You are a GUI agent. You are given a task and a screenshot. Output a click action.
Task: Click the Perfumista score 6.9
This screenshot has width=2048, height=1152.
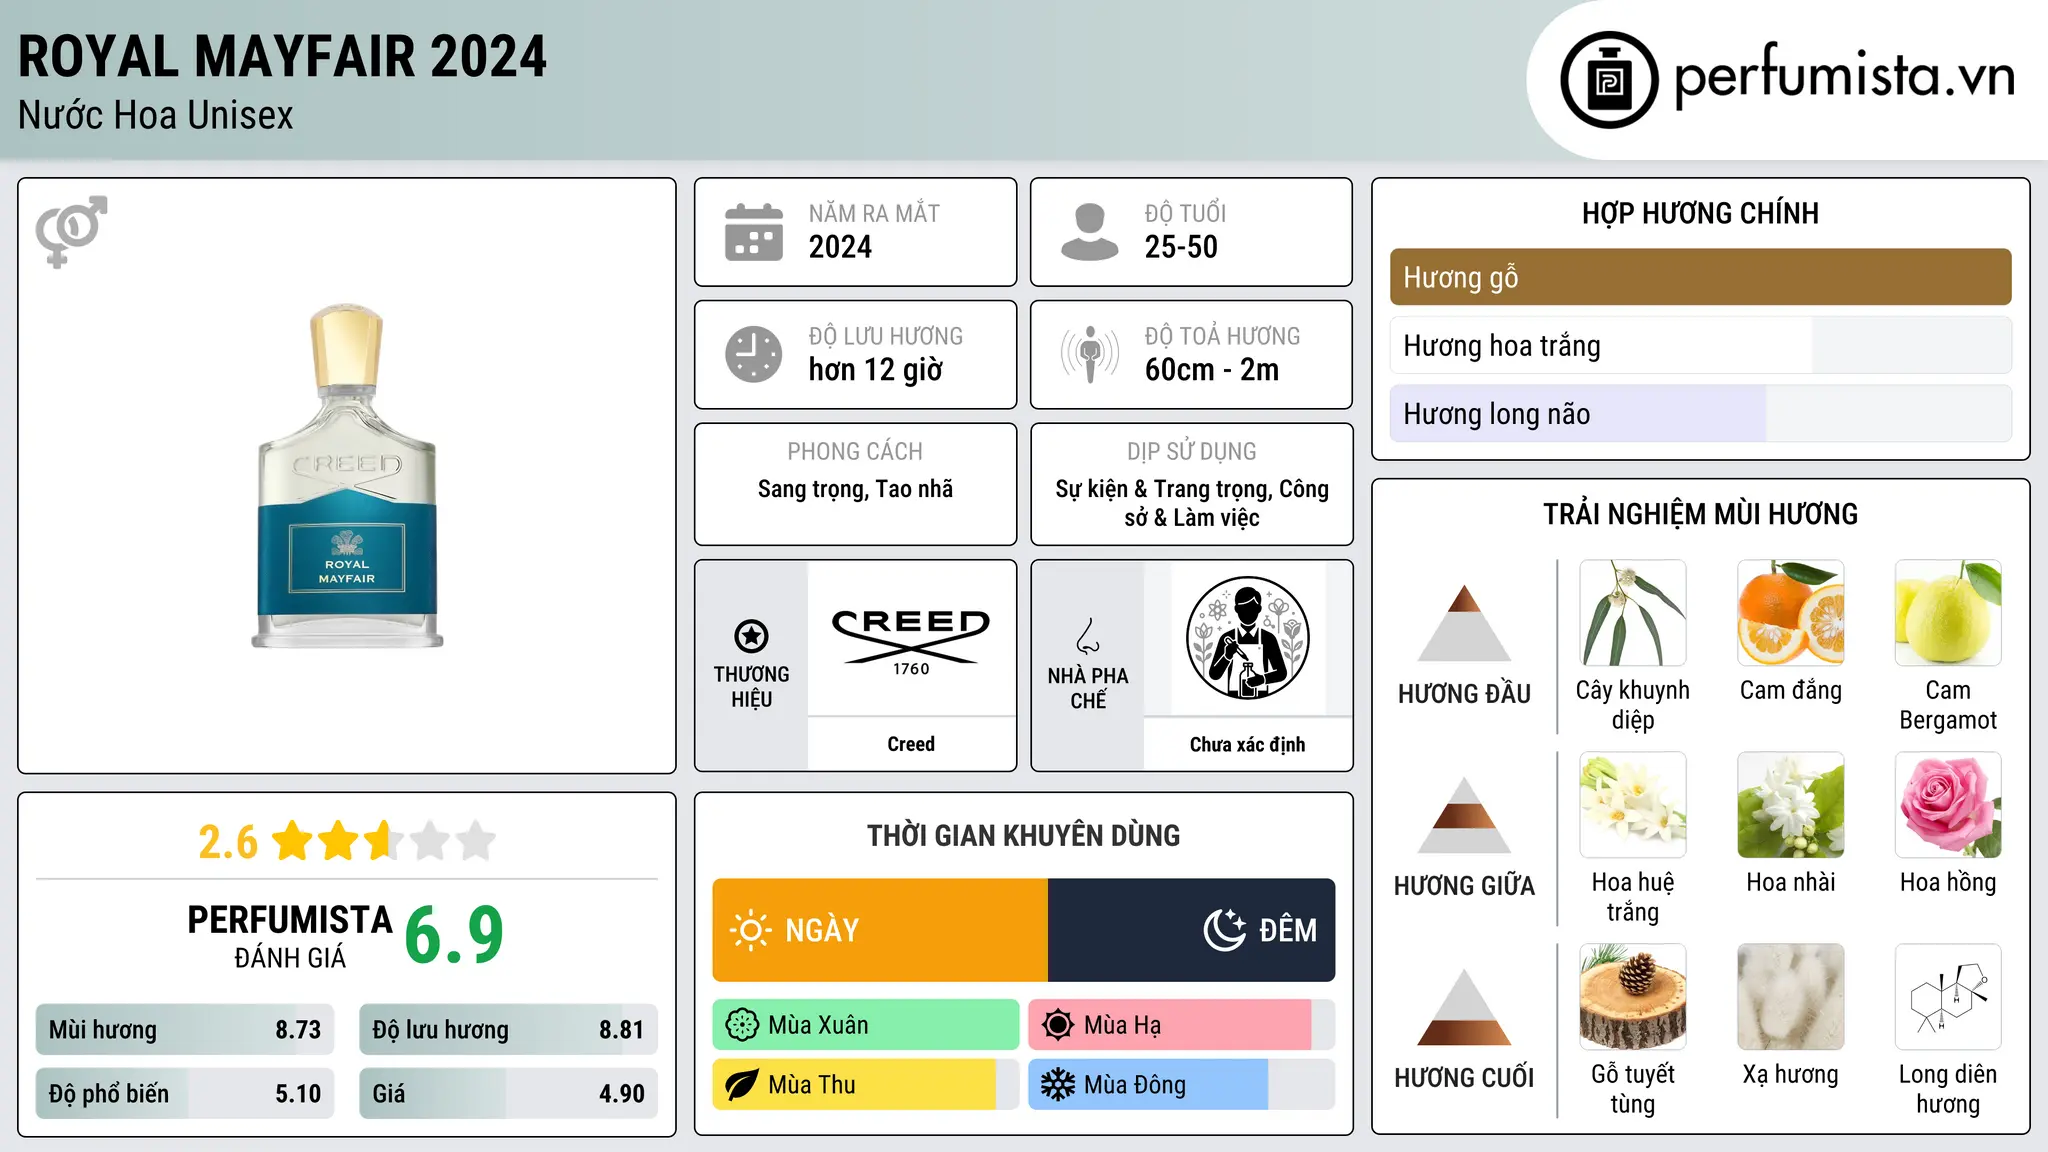pyautogui.click(x=454, y=936)
